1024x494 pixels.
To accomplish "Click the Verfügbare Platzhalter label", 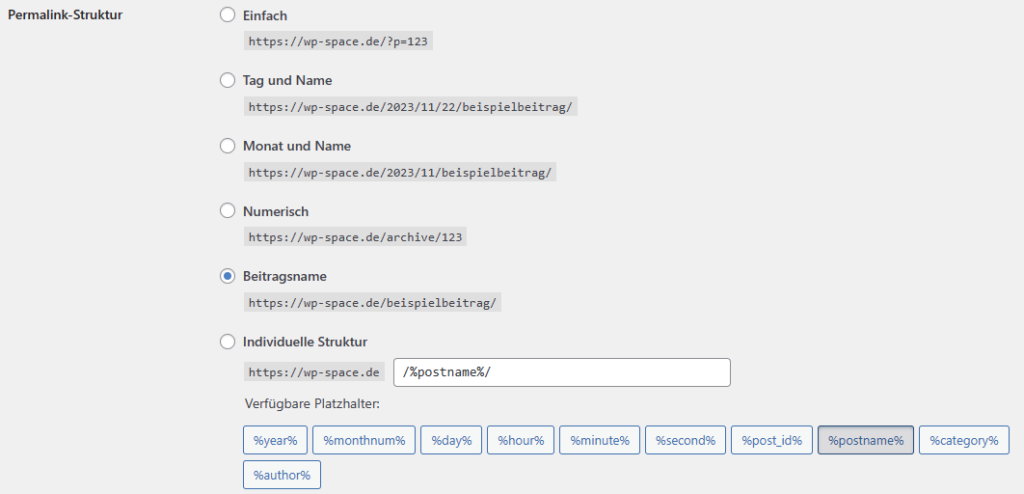I will (312, 404).
